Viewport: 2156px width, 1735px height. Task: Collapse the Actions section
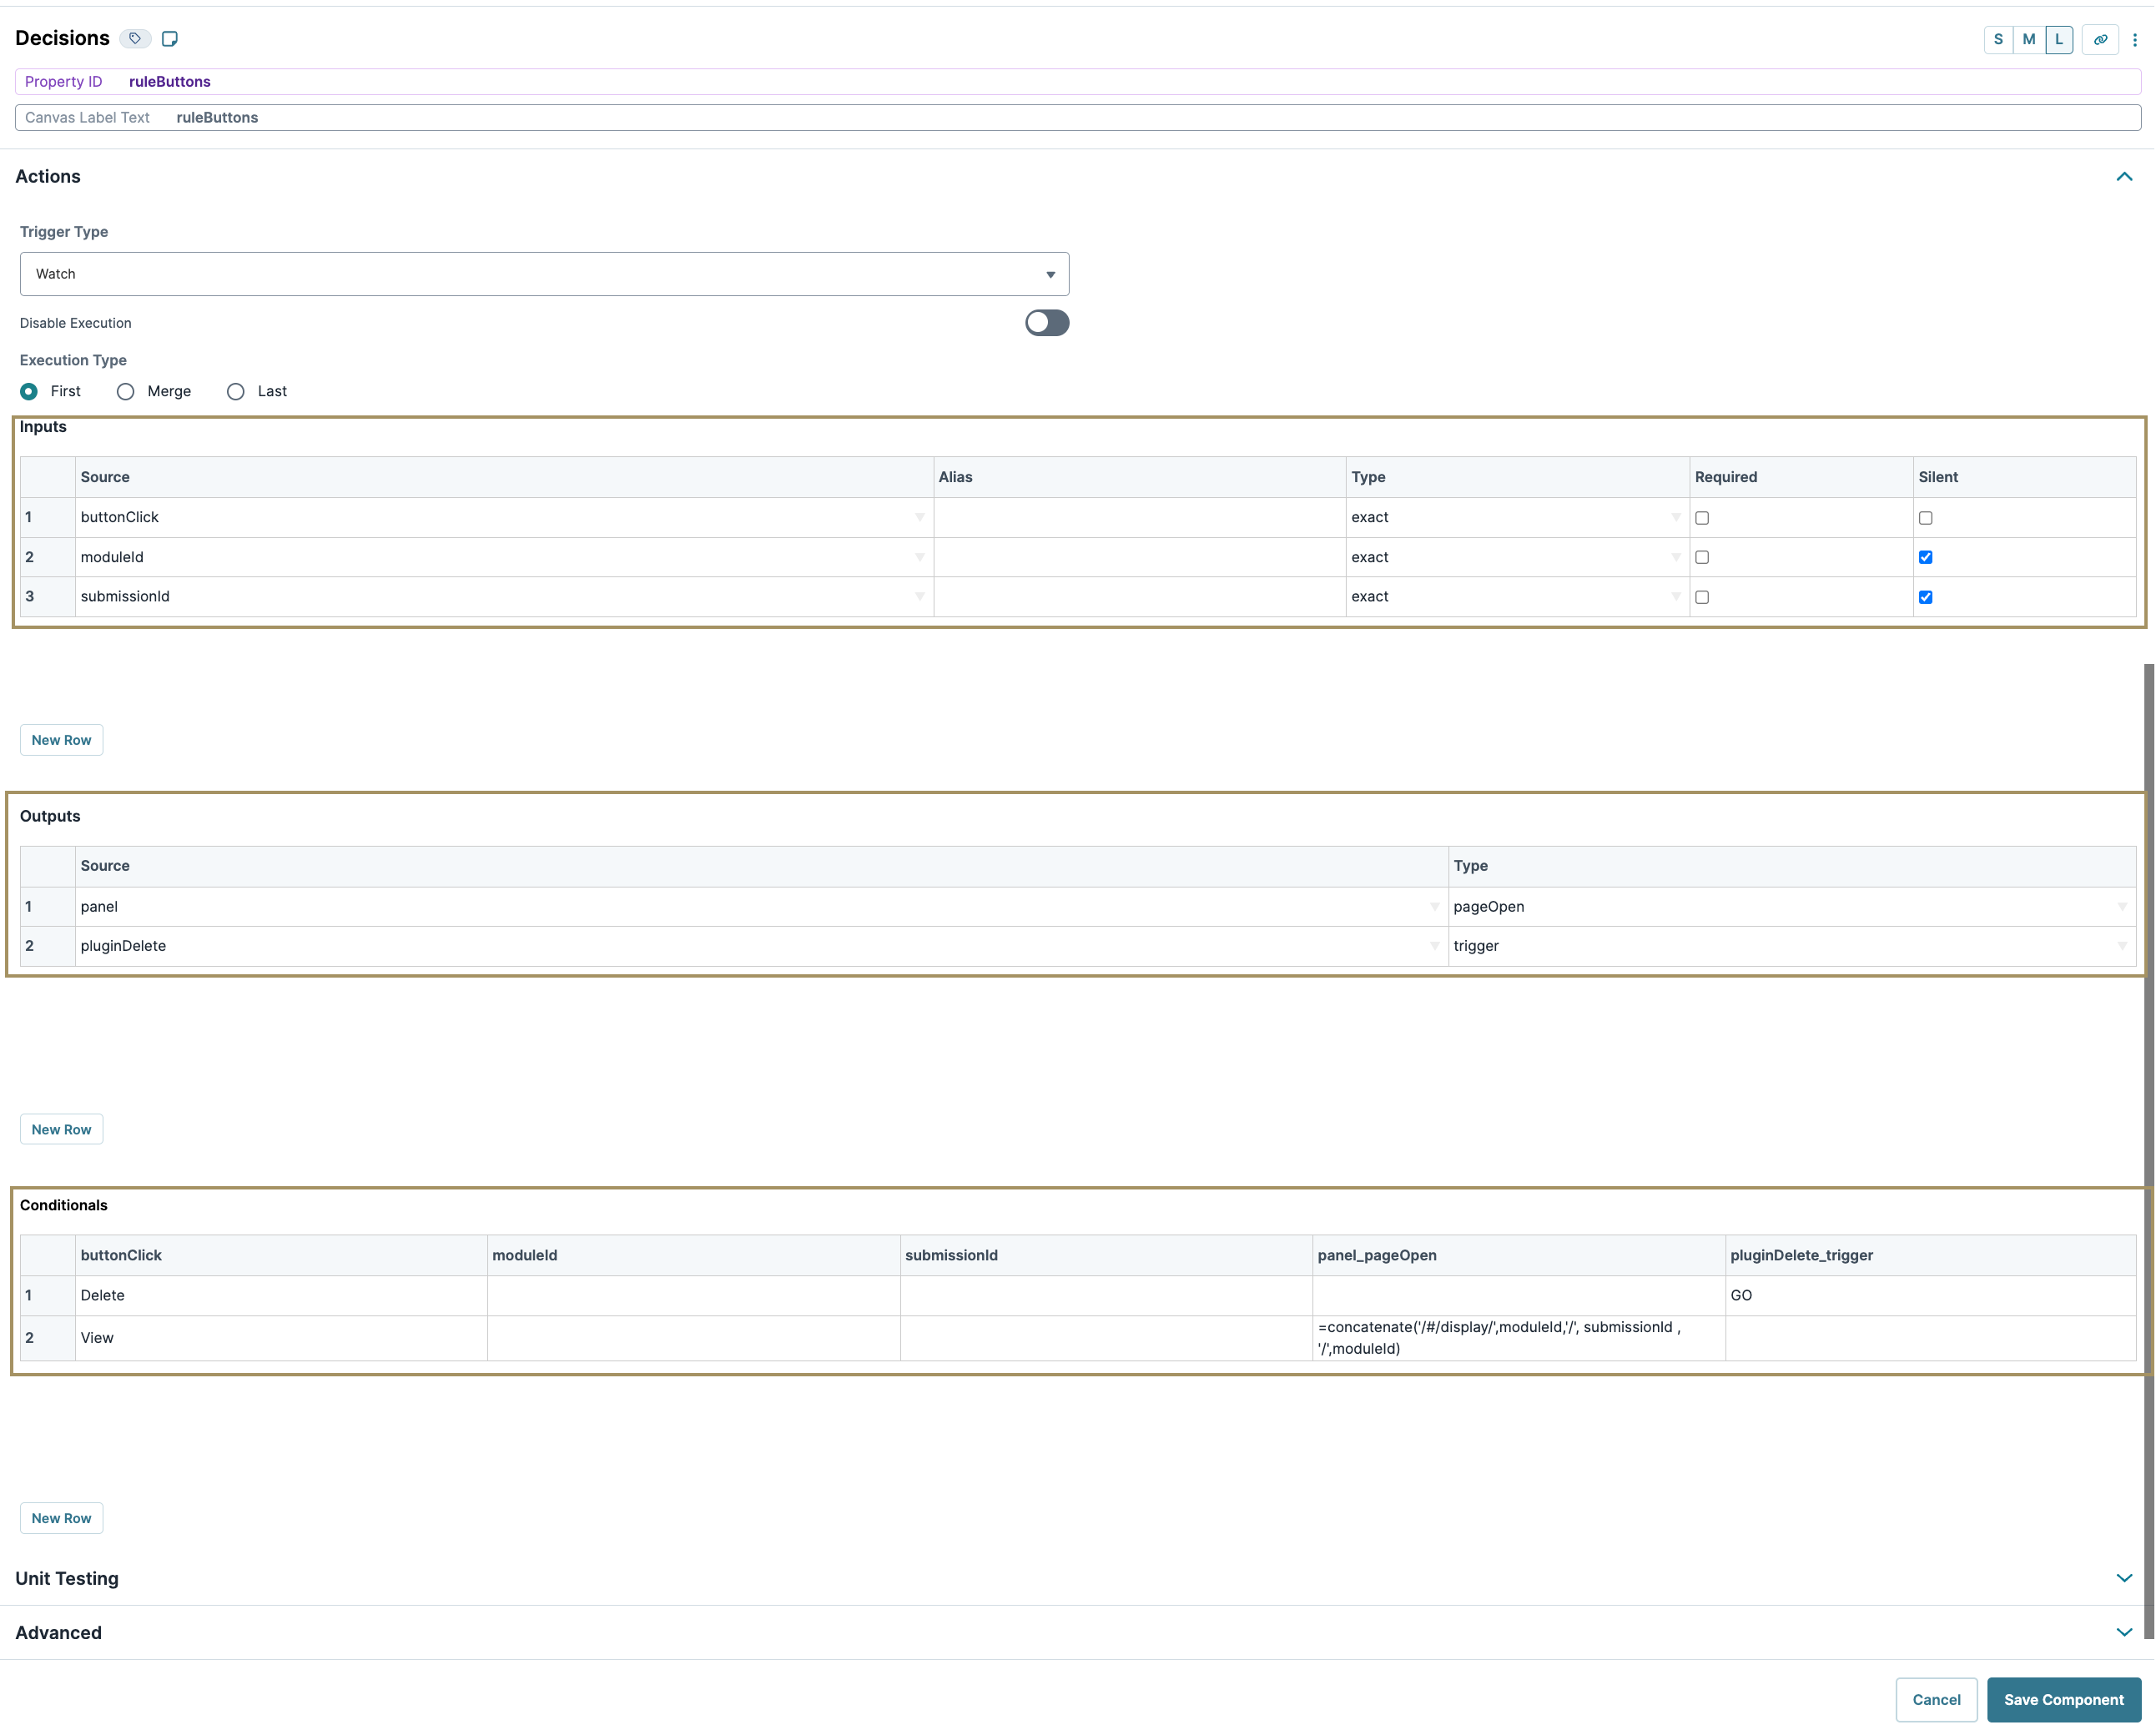coord(2124,176)
